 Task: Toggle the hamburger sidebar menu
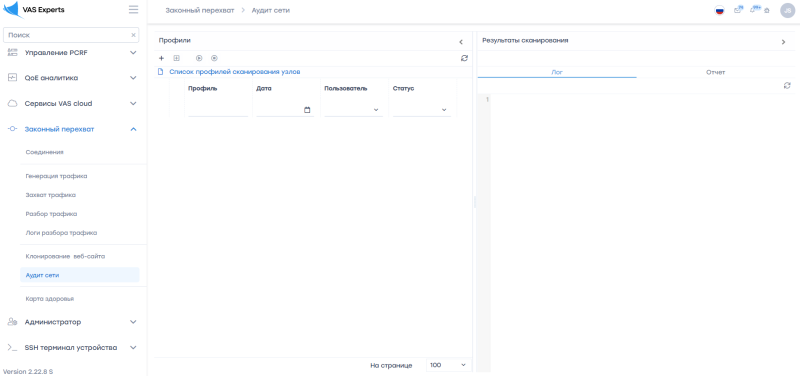133,10
